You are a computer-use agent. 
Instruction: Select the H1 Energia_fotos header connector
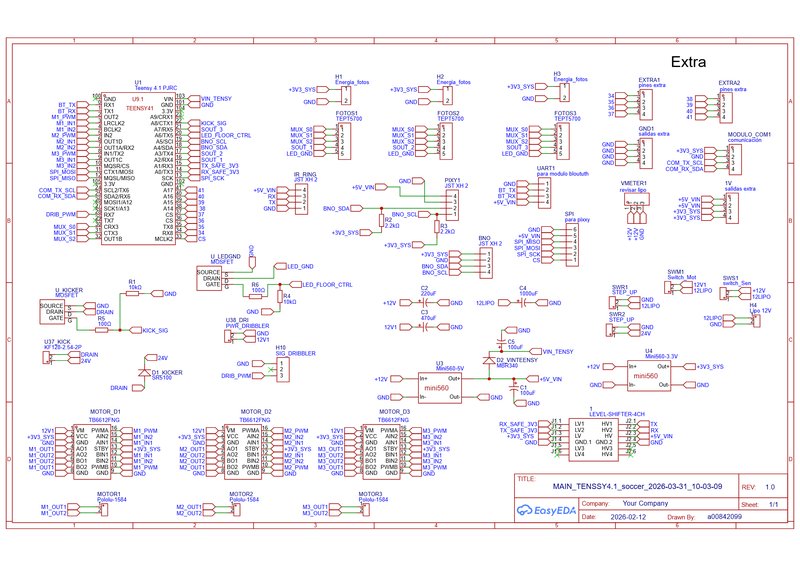(x=346, y=95)
